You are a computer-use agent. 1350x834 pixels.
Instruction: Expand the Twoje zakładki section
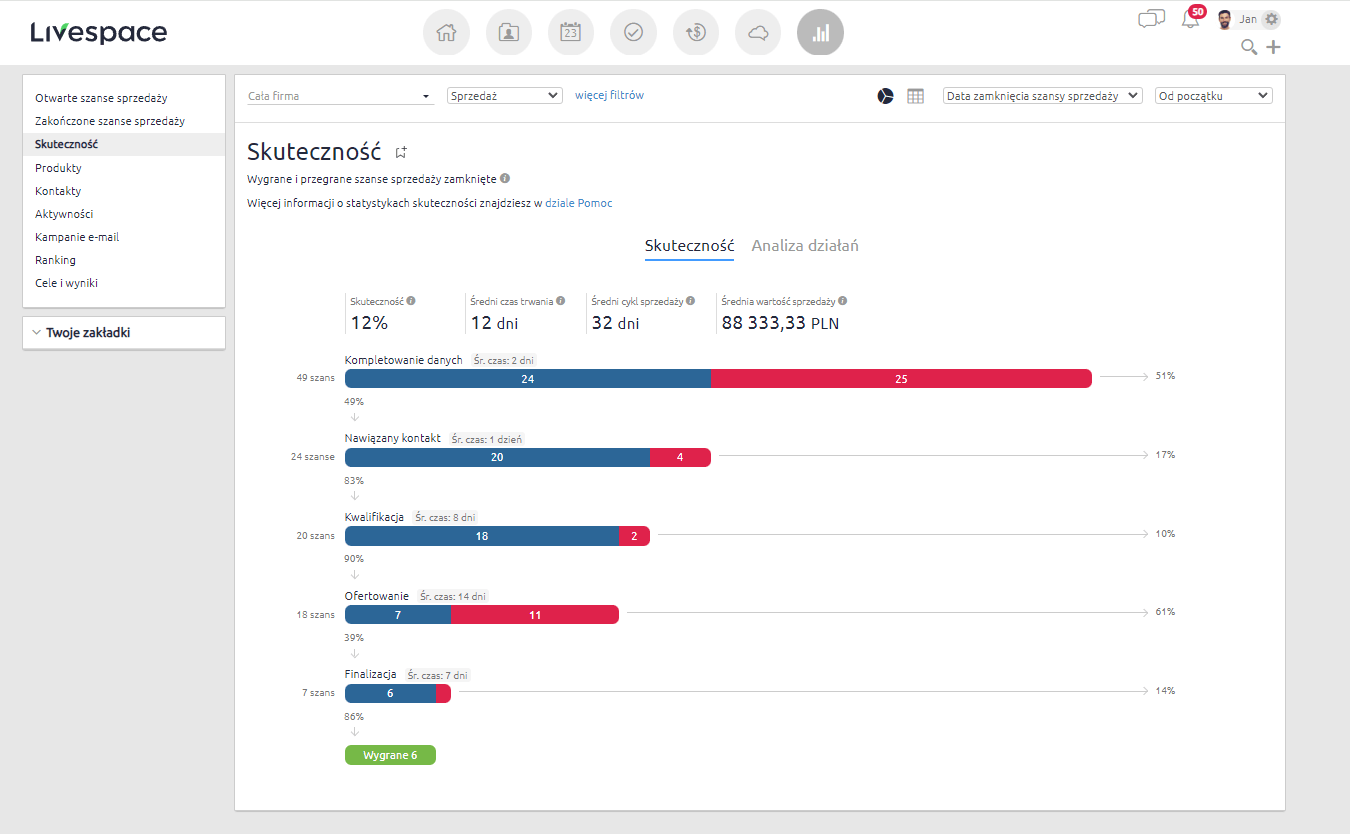[124, 333]
